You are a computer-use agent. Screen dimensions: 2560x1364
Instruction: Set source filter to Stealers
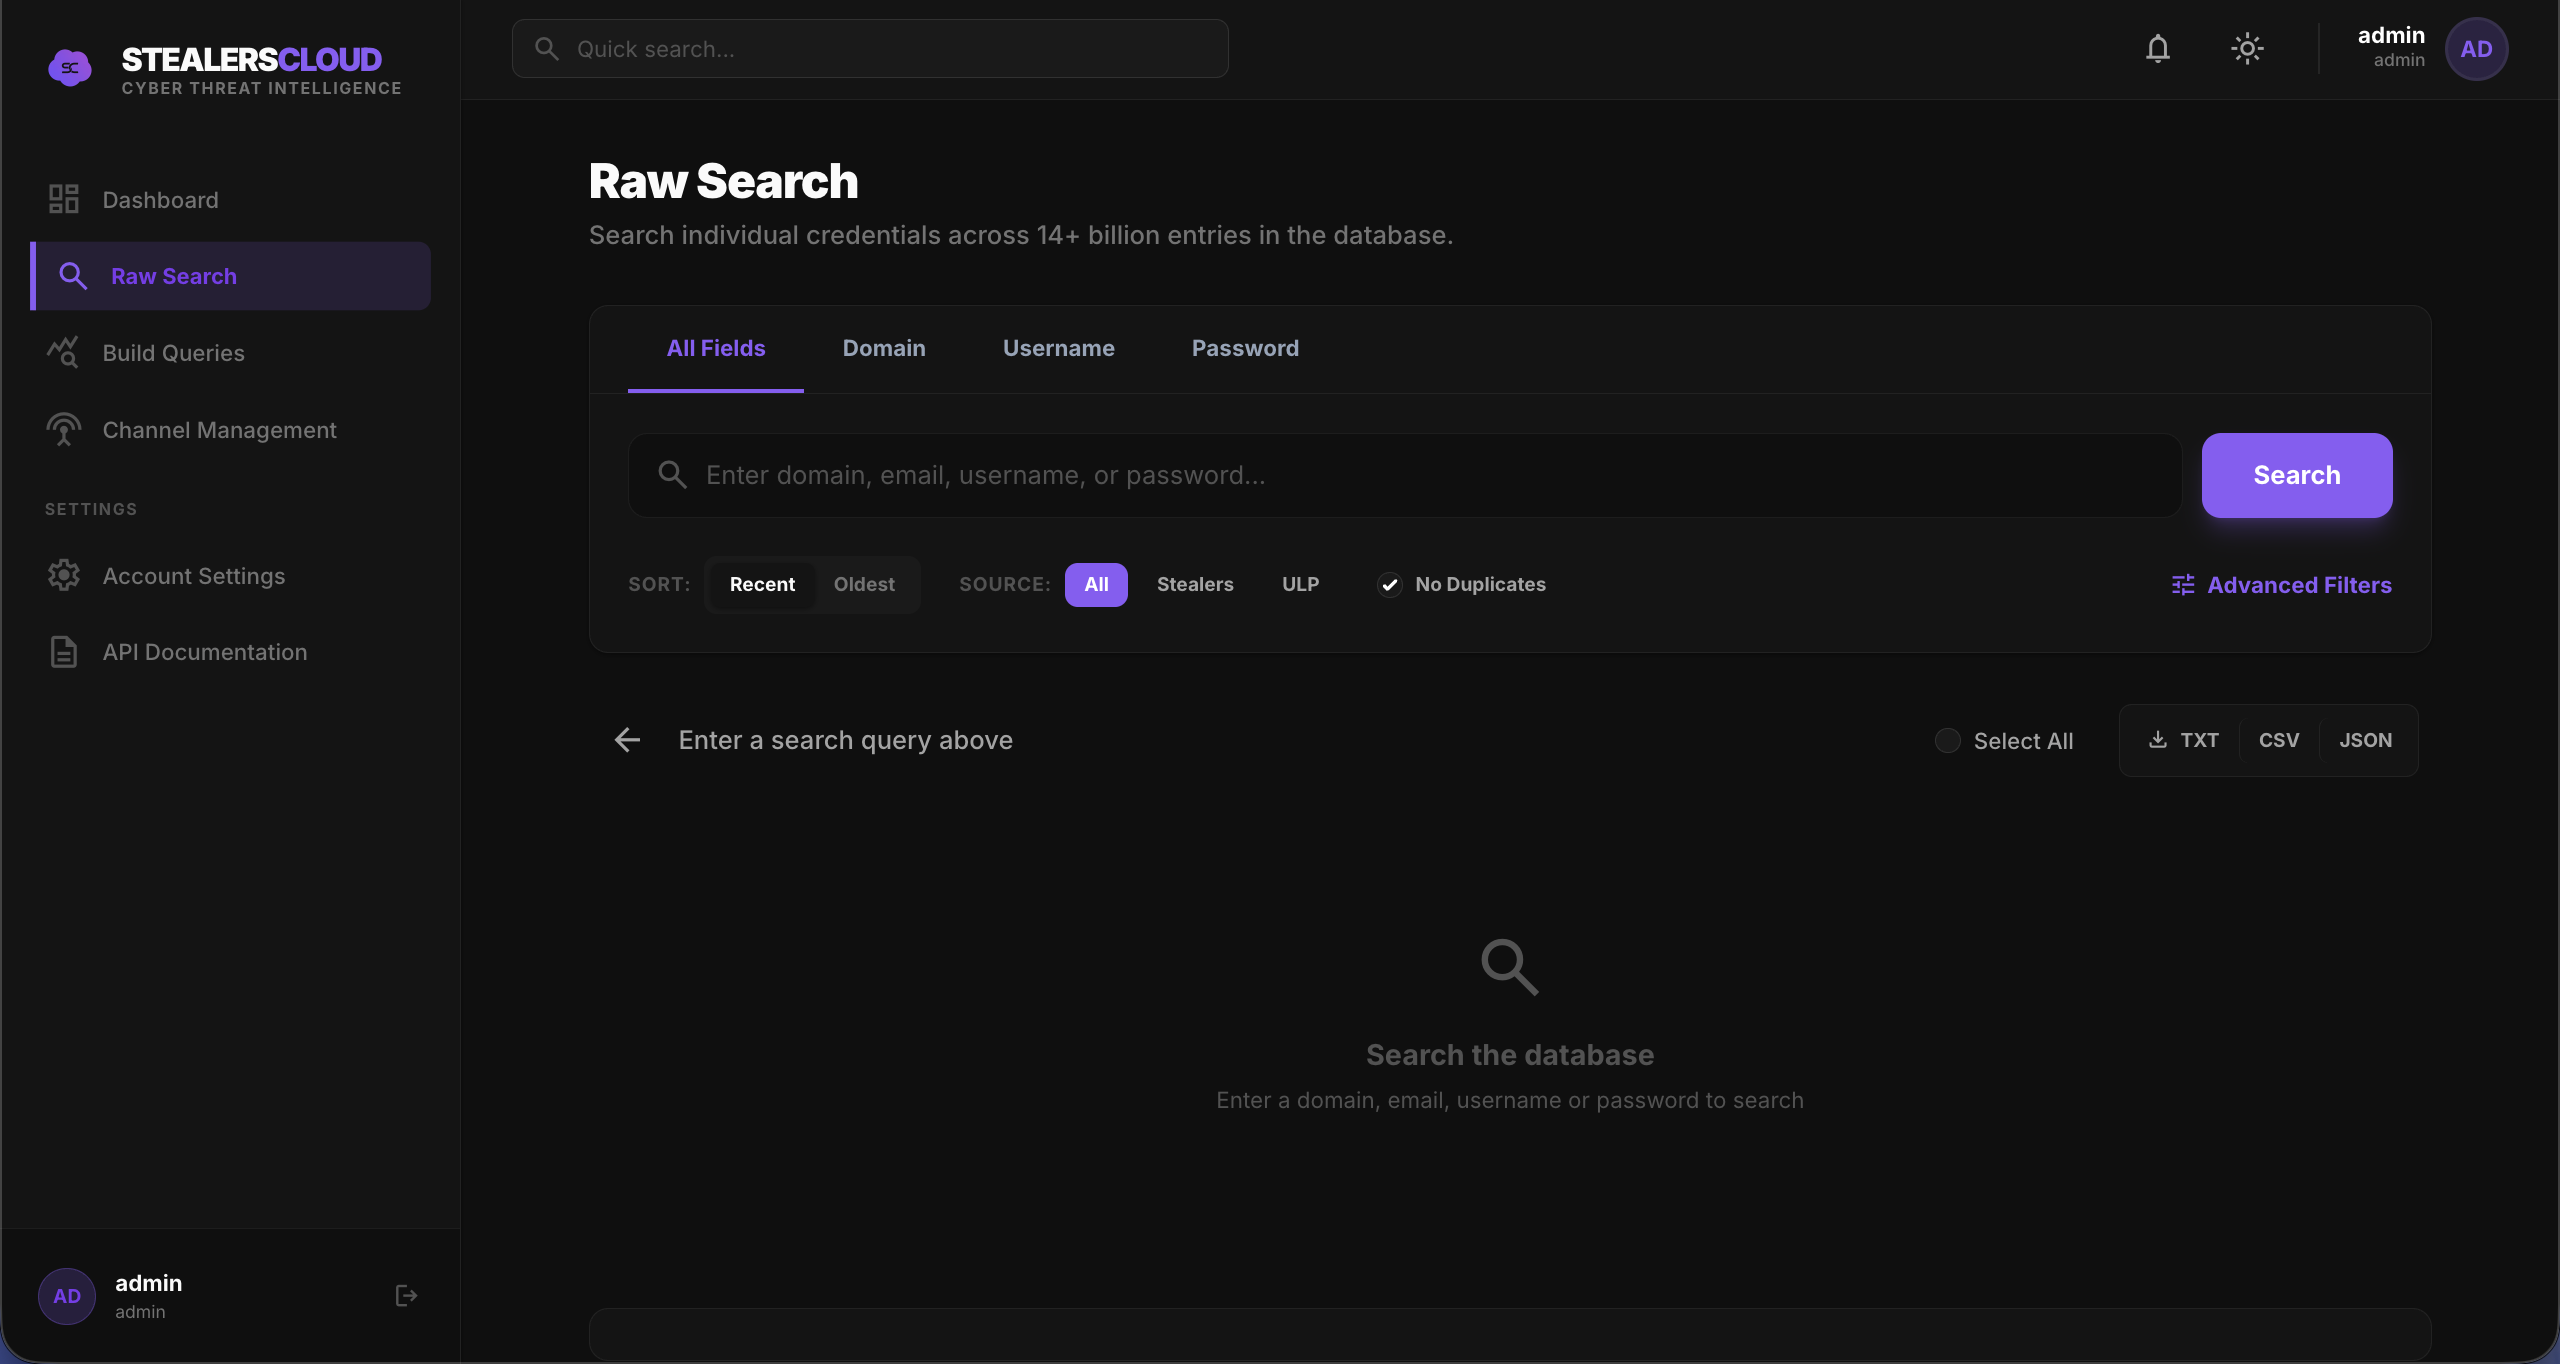point(1195,584)
